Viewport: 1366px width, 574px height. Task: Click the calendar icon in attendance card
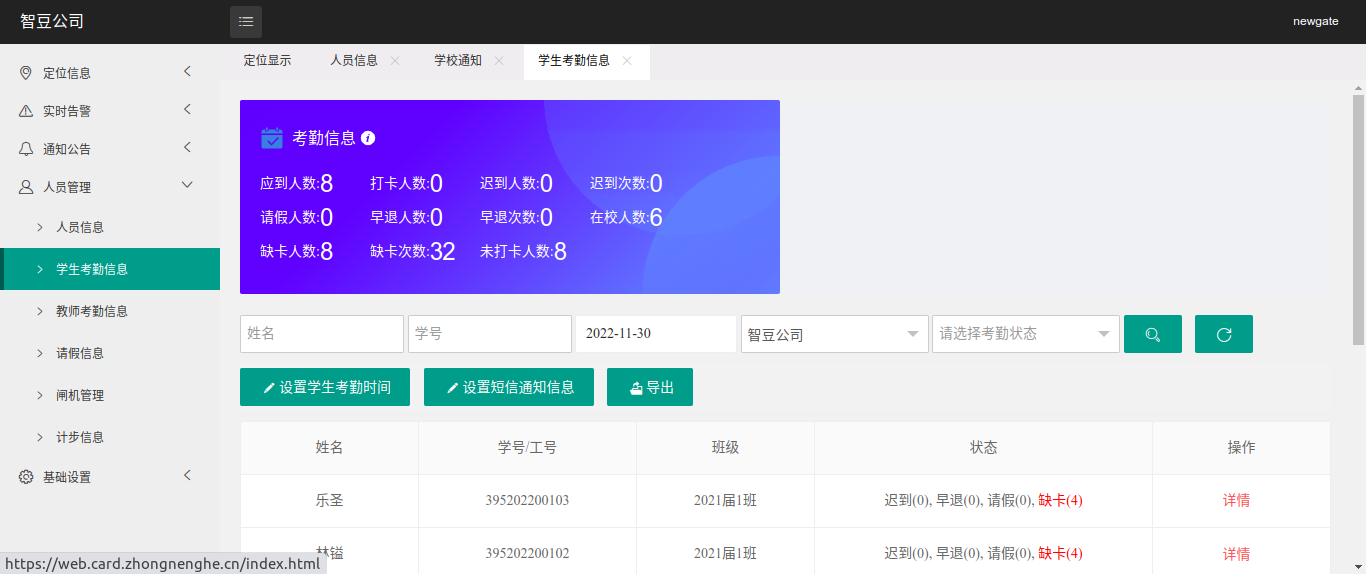[x=272, y=138]
